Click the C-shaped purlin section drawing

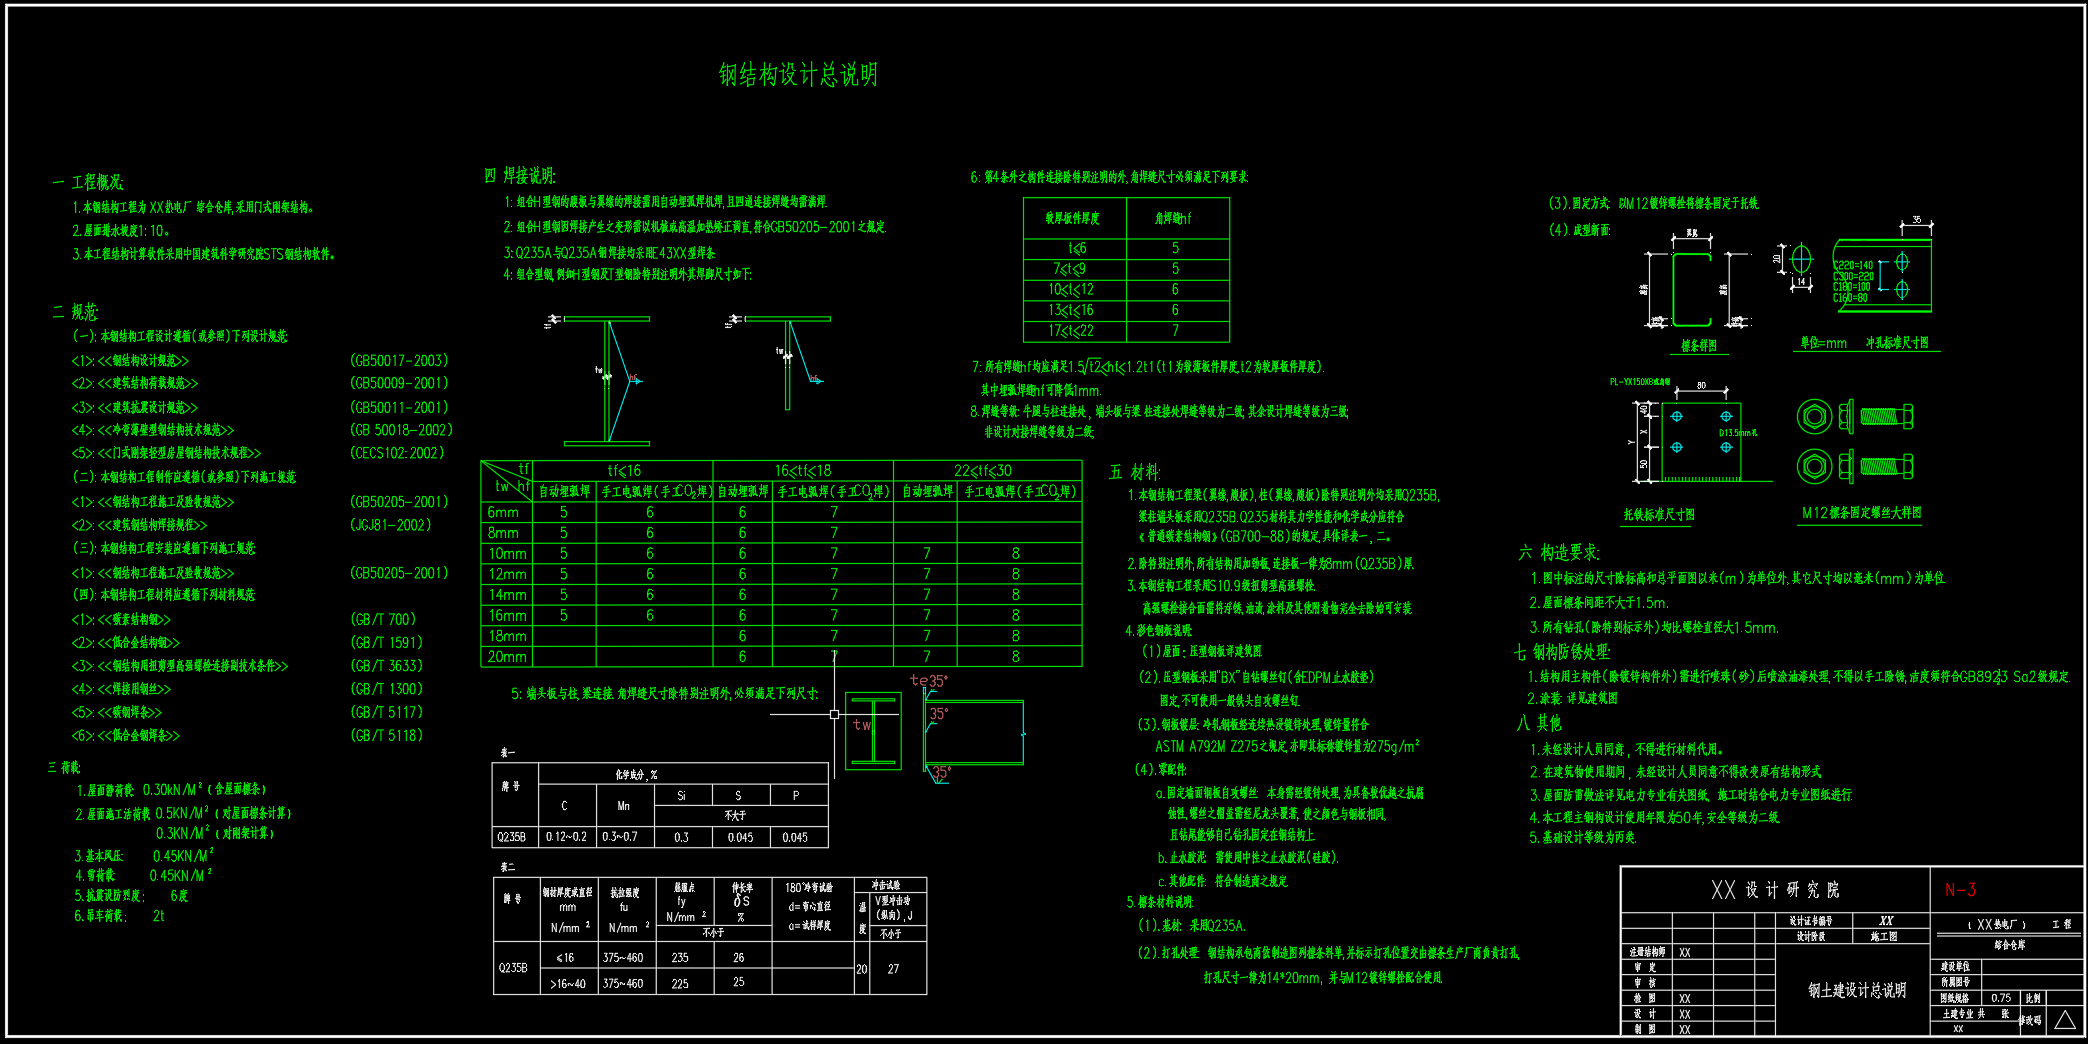[x=1692, y=289]
